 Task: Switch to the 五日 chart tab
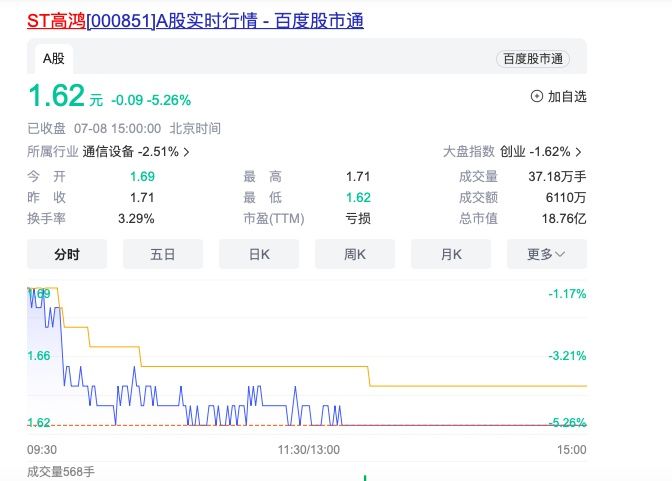coord(163,254)
